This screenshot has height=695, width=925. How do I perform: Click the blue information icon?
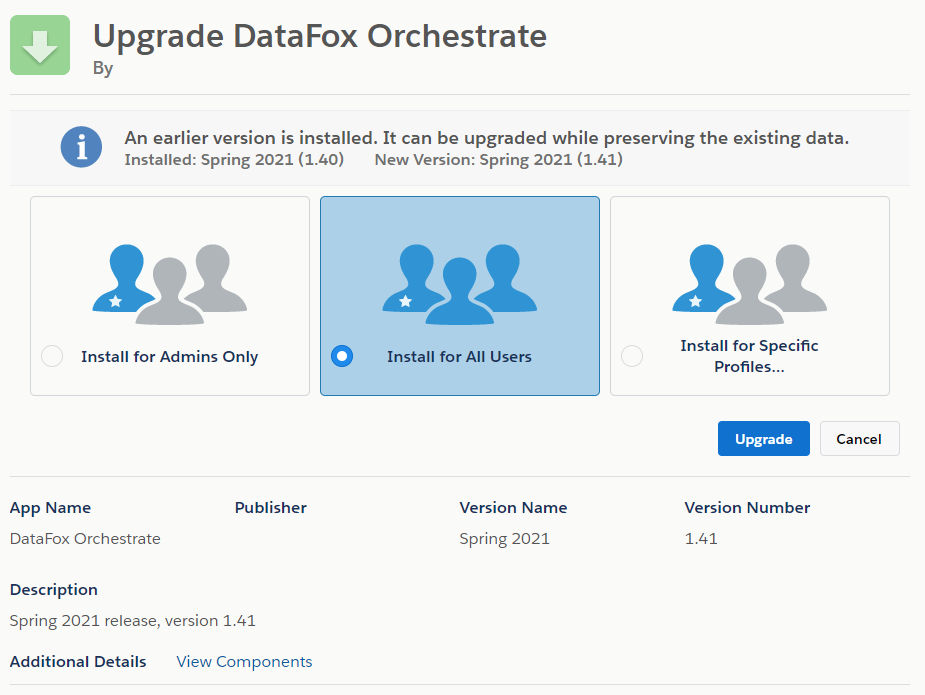(81, 147)
